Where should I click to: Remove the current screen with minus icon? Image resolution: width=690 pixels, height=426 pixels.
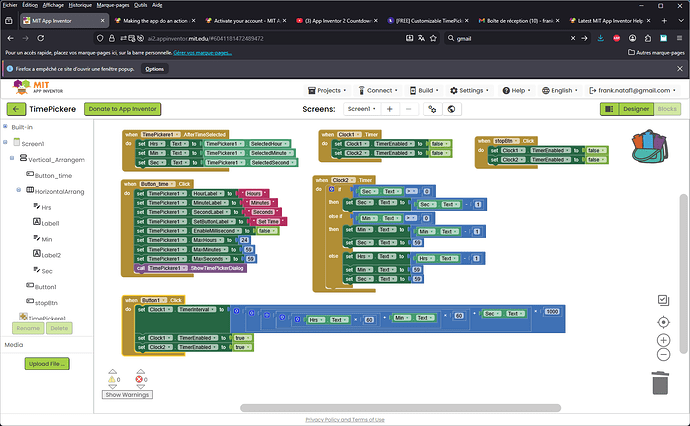click(x=411, y=109)
